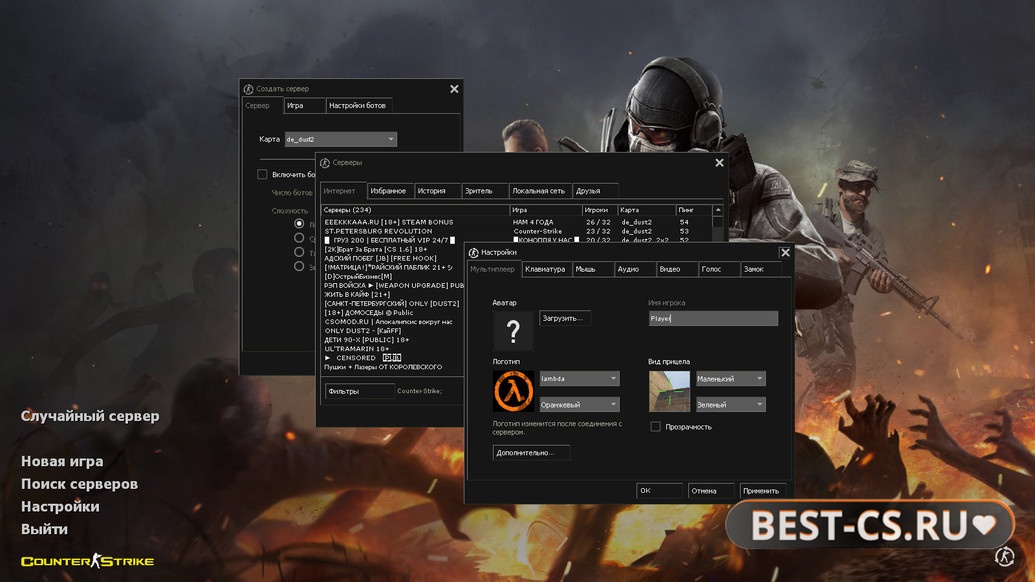
Task: Enable the Включить ботов checkbox in Создать сервер
Action: coord(262,174)
